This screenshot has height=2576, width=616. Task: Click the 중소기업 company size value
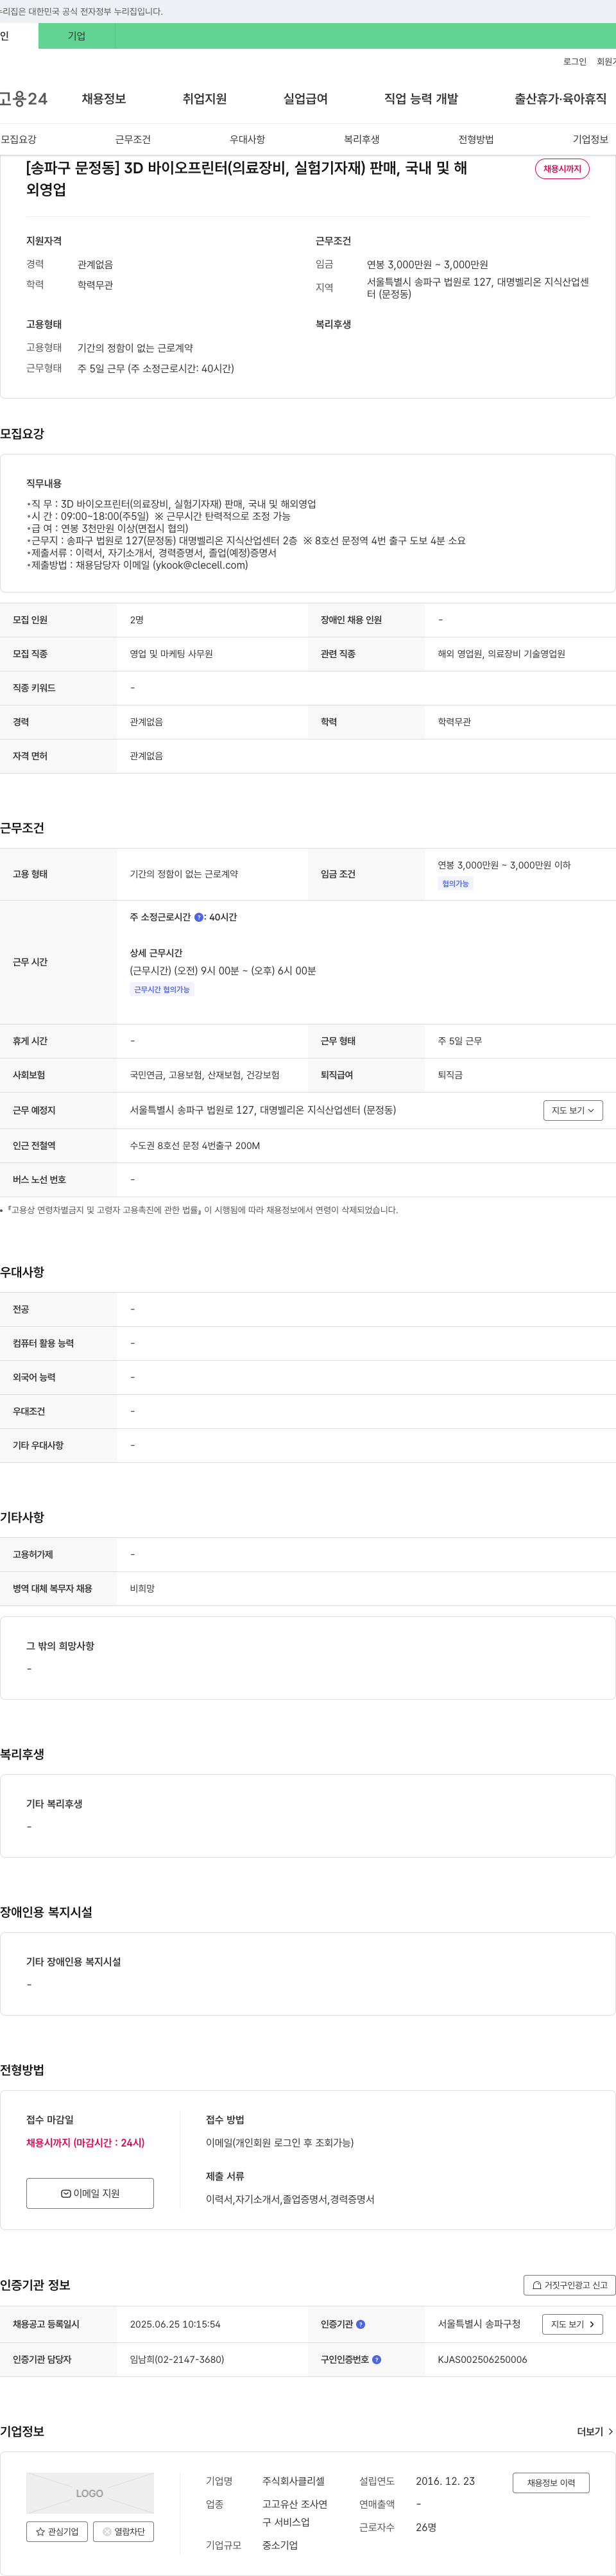pos(280,2545)
